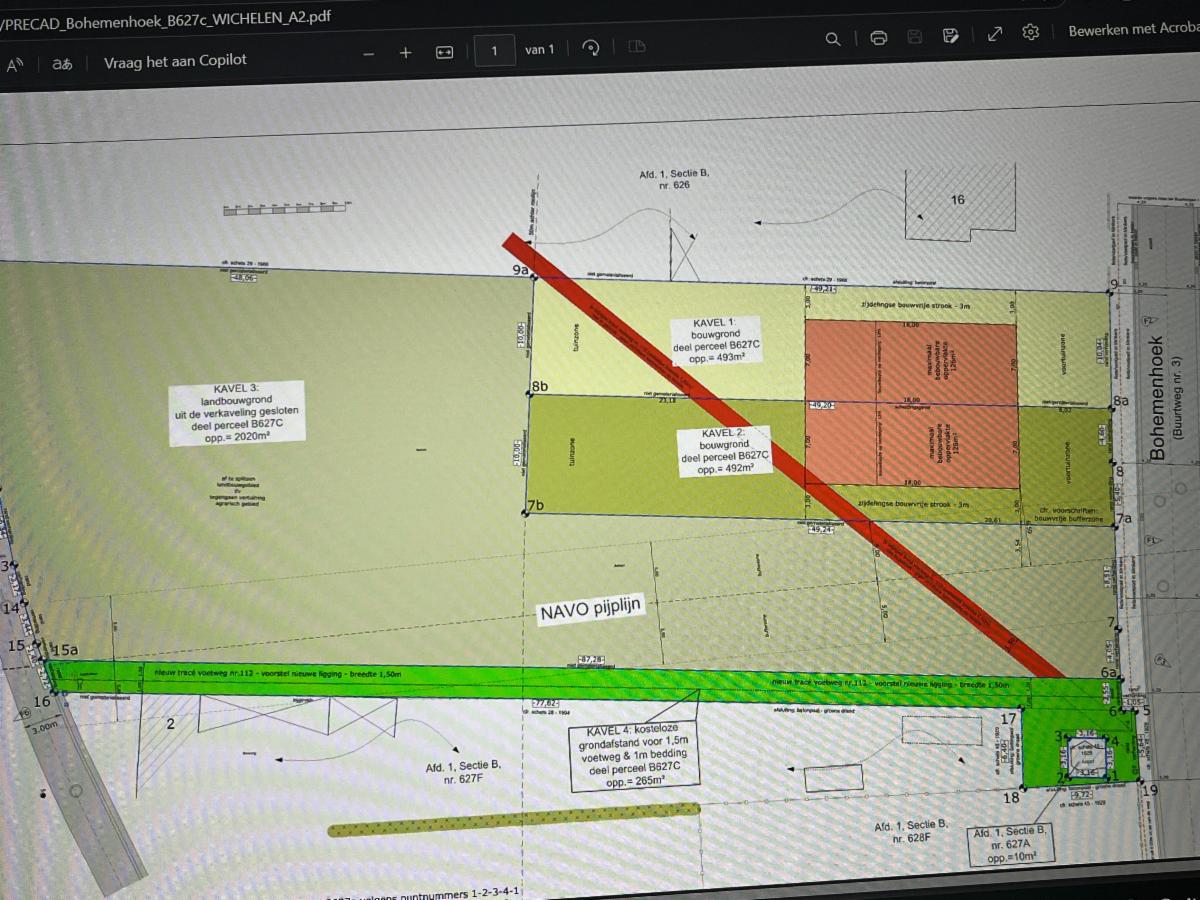Toggle fit to width view

click(444, 51)
